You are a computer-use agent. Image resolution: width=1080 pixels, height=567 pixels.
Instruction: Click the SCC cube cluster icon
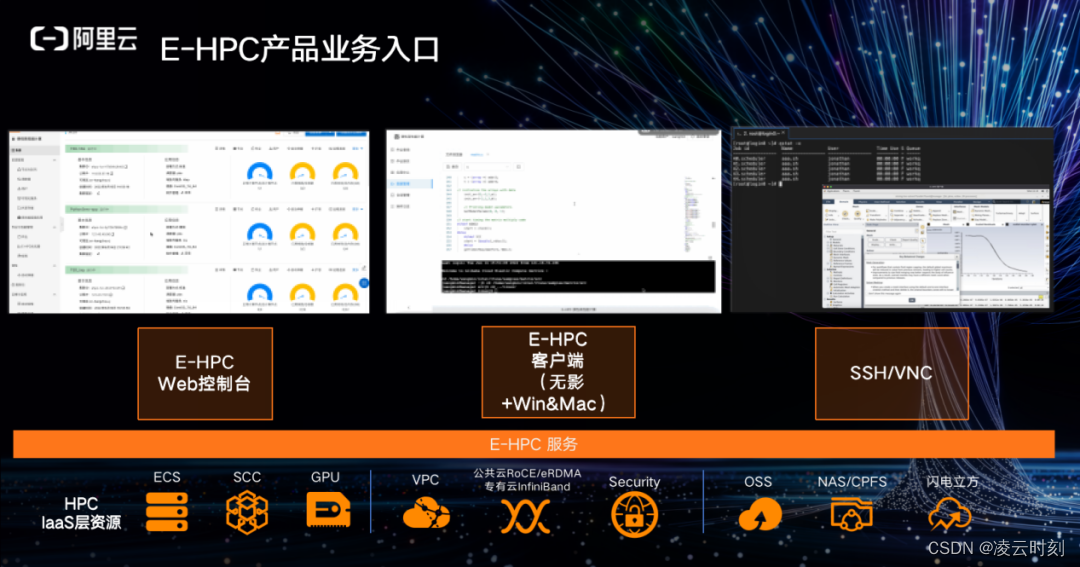pyautogui.click(x=247, y=513)
